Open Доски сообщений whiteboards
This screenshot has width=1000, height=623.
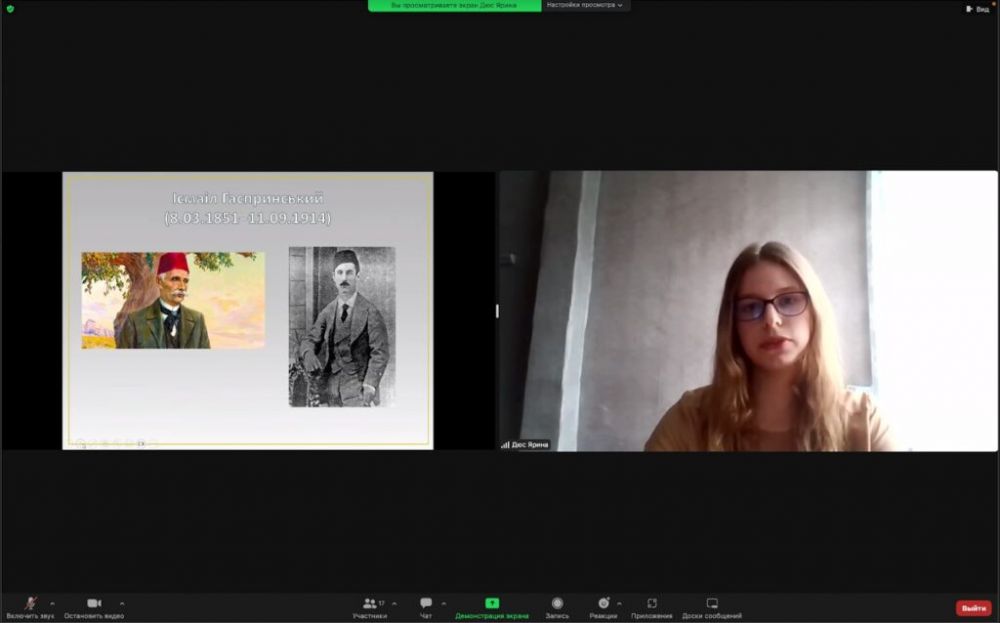(712, 606)
